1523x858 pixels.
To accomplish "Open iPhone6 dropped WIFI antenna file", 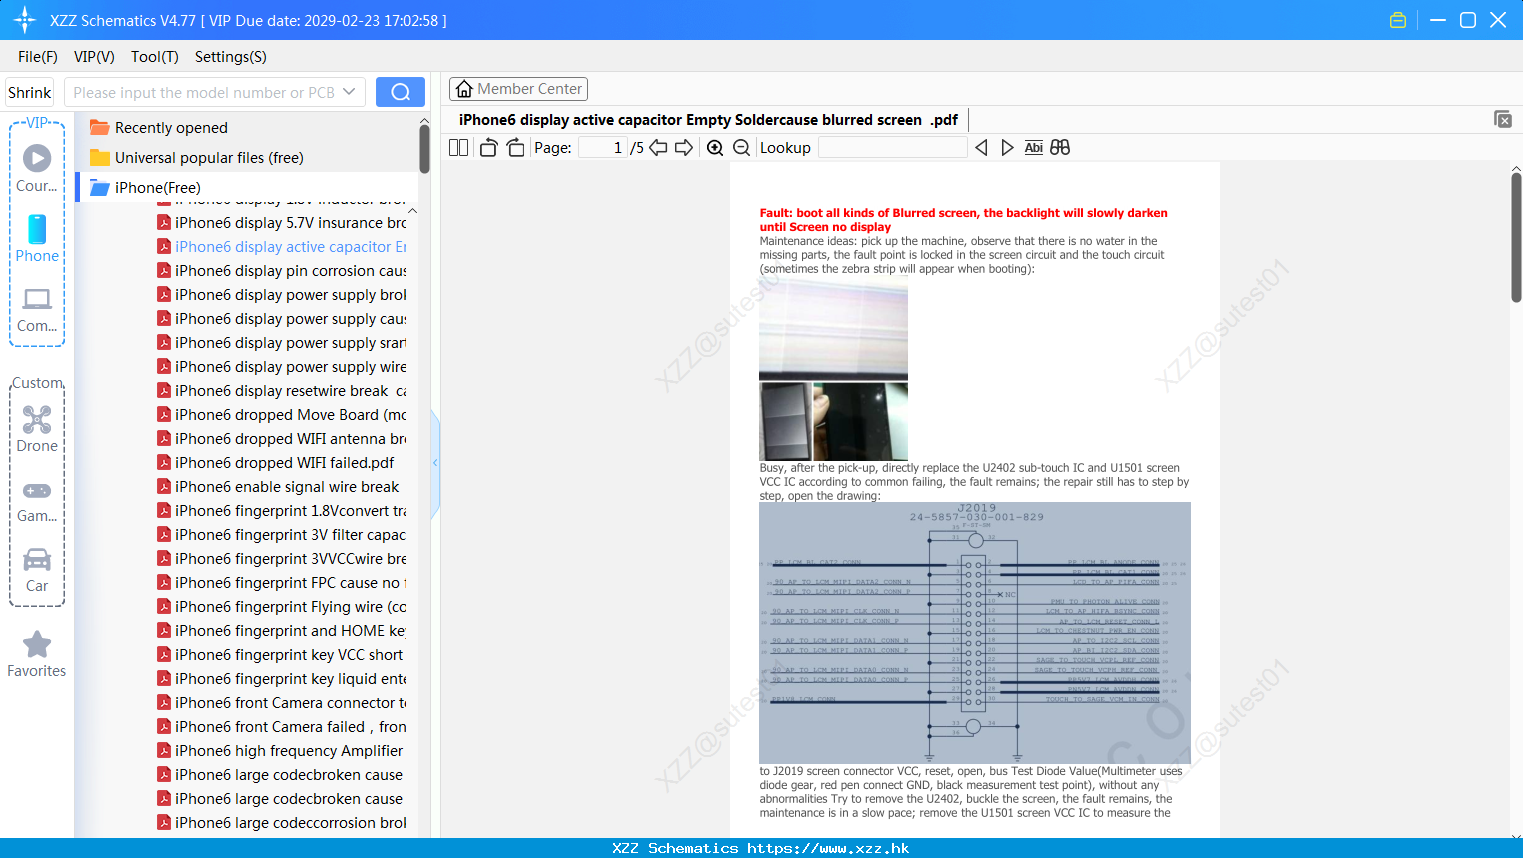I will [x=282, y=439].
